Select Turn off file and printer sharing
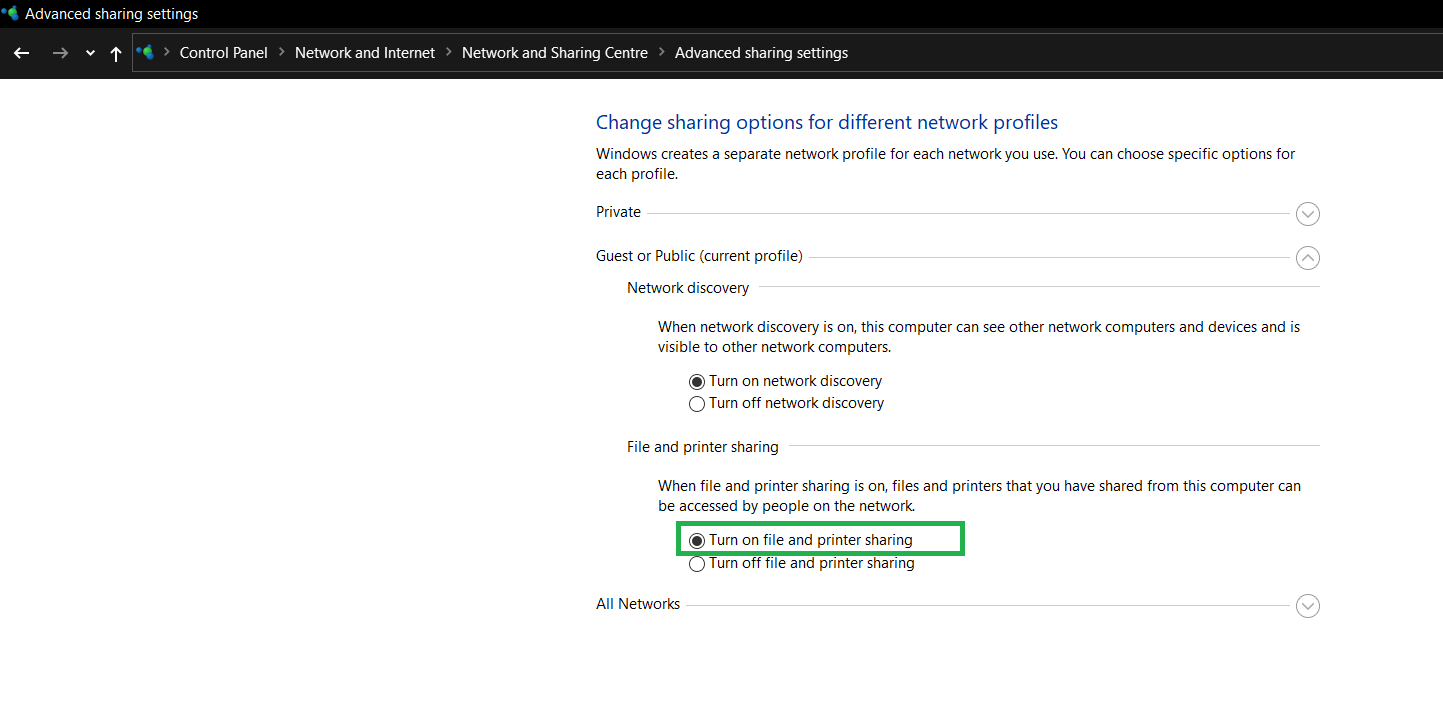This screenshot has height=706, width=1443. coord(697,564)
